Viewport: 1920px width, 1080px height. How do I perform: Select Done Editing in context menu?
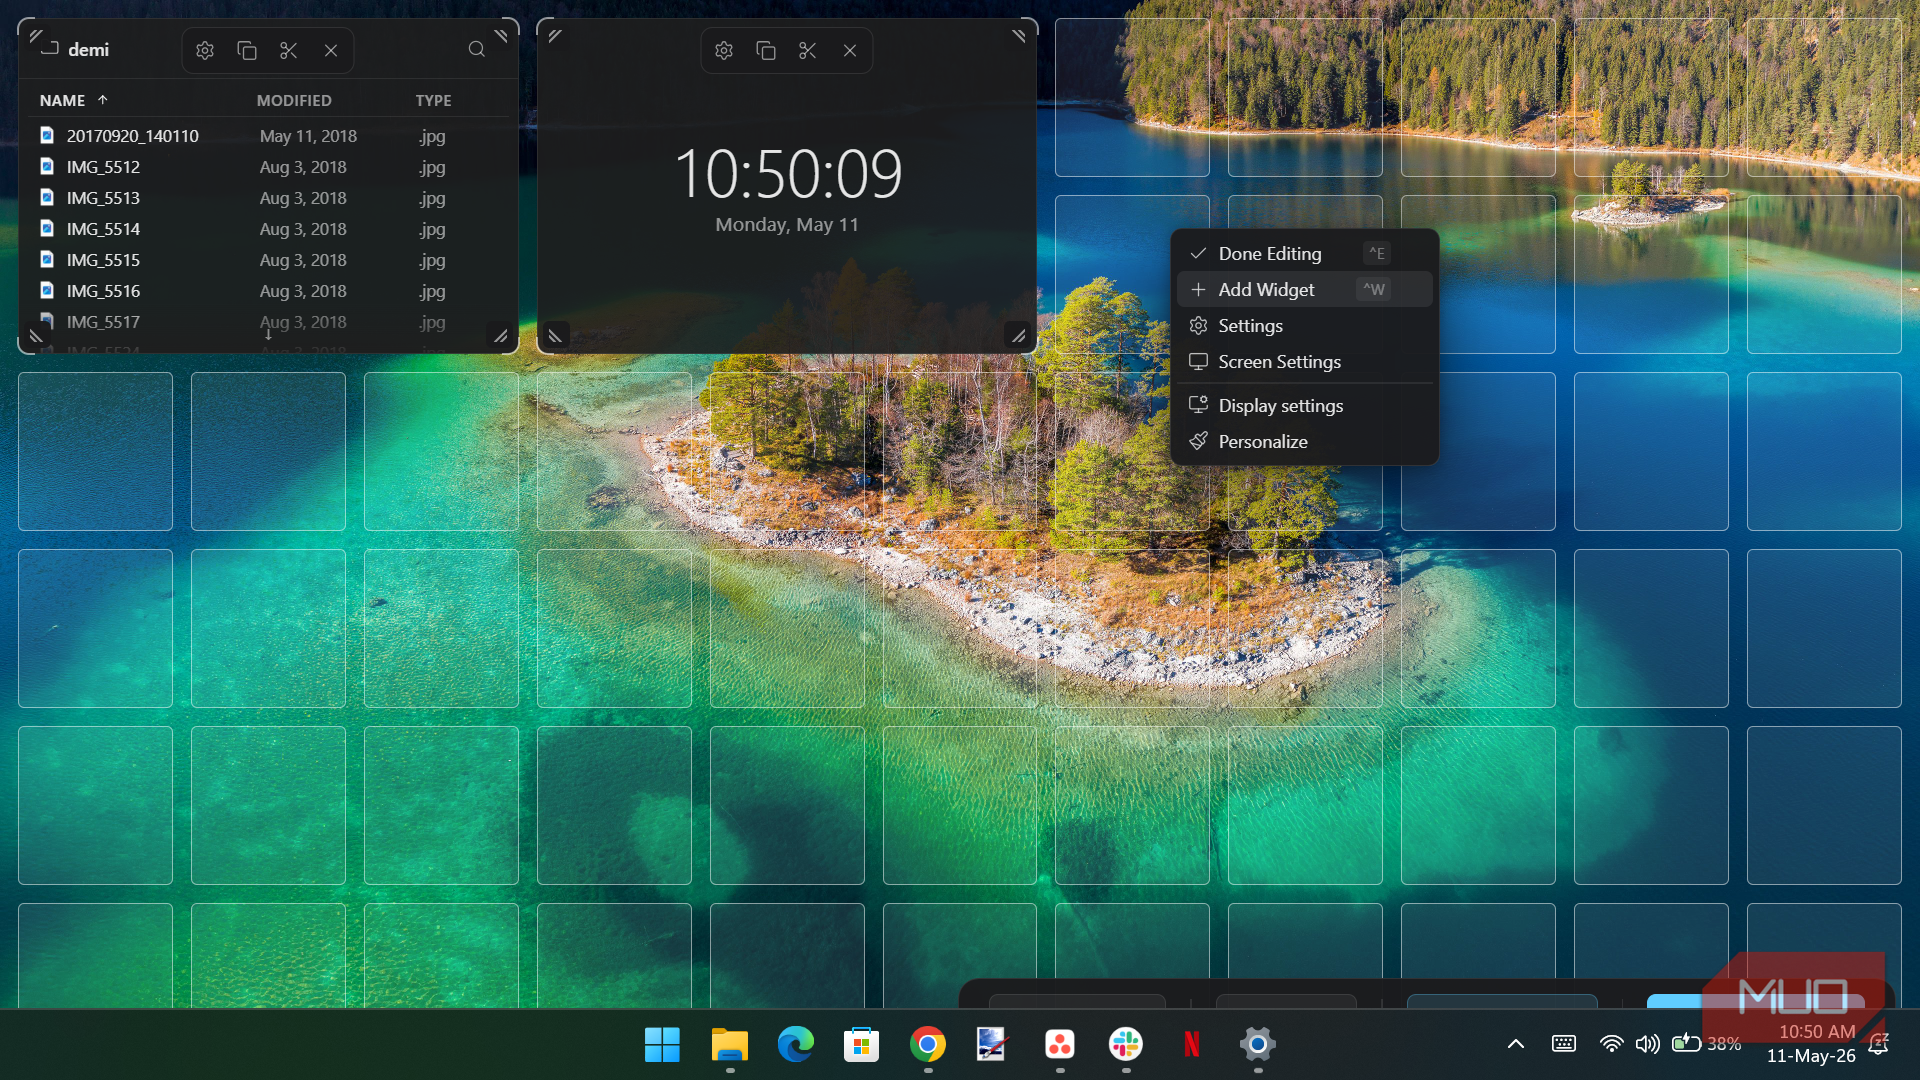pos(1305,254)
